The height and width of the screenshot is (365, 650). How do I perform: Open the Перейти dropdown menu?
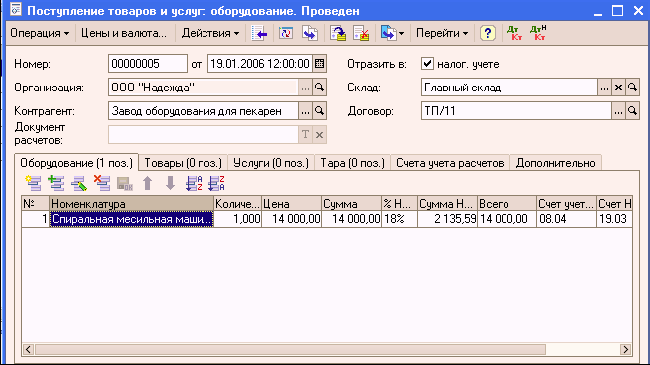(x=442, y=33)
